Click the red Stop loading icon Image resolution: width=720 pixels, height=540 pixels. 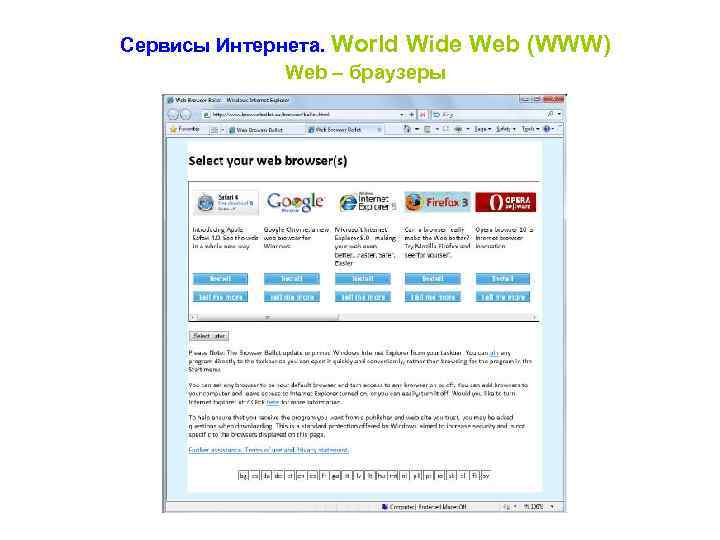[423, 114]
